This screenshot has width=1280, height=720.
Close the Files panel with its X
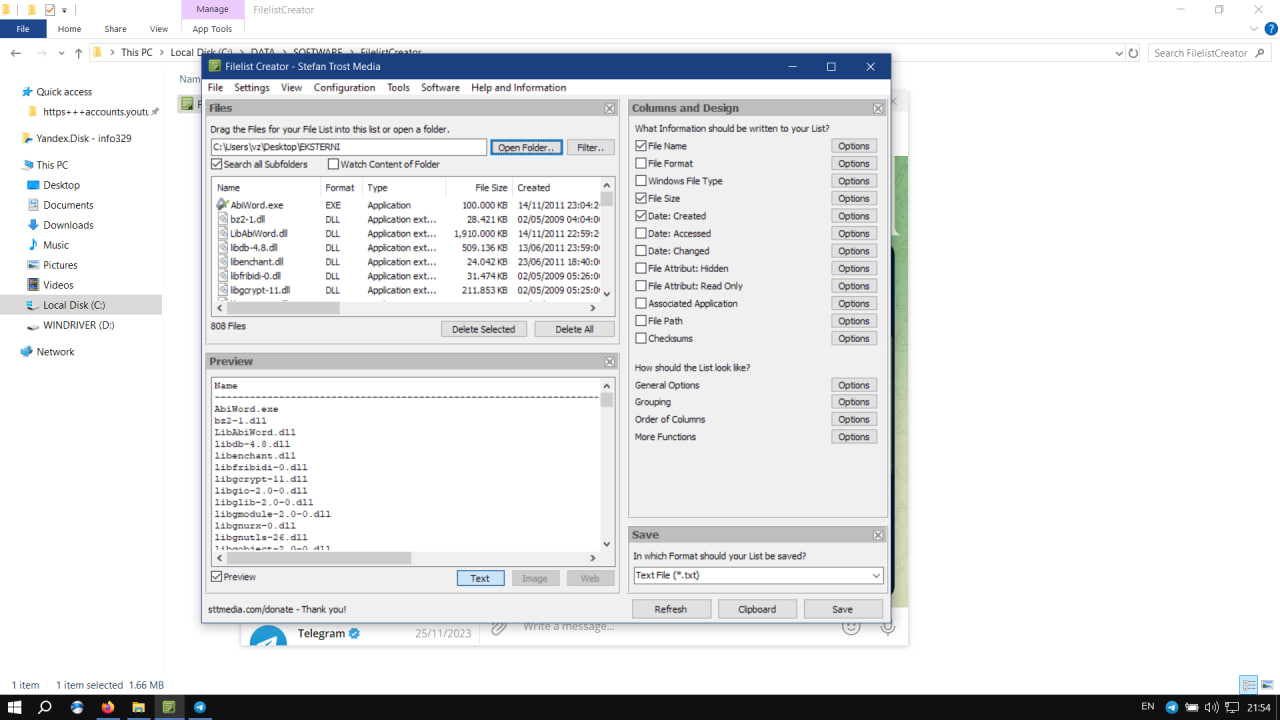610,108
